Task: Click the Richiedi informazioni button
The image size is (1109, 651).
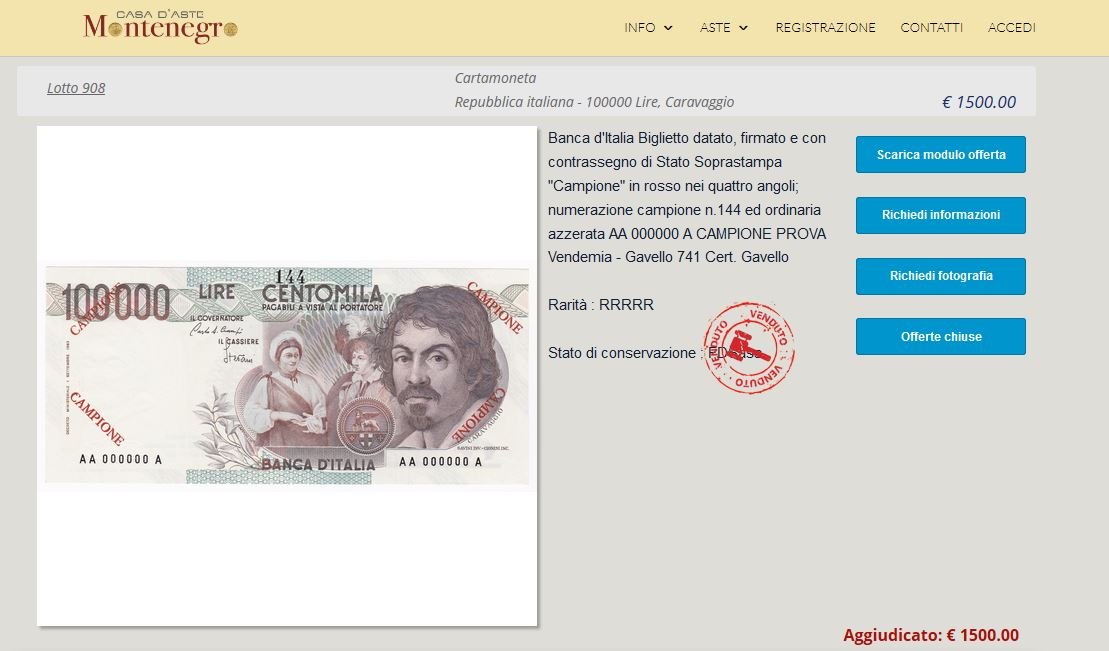Action: click(941, 215)
